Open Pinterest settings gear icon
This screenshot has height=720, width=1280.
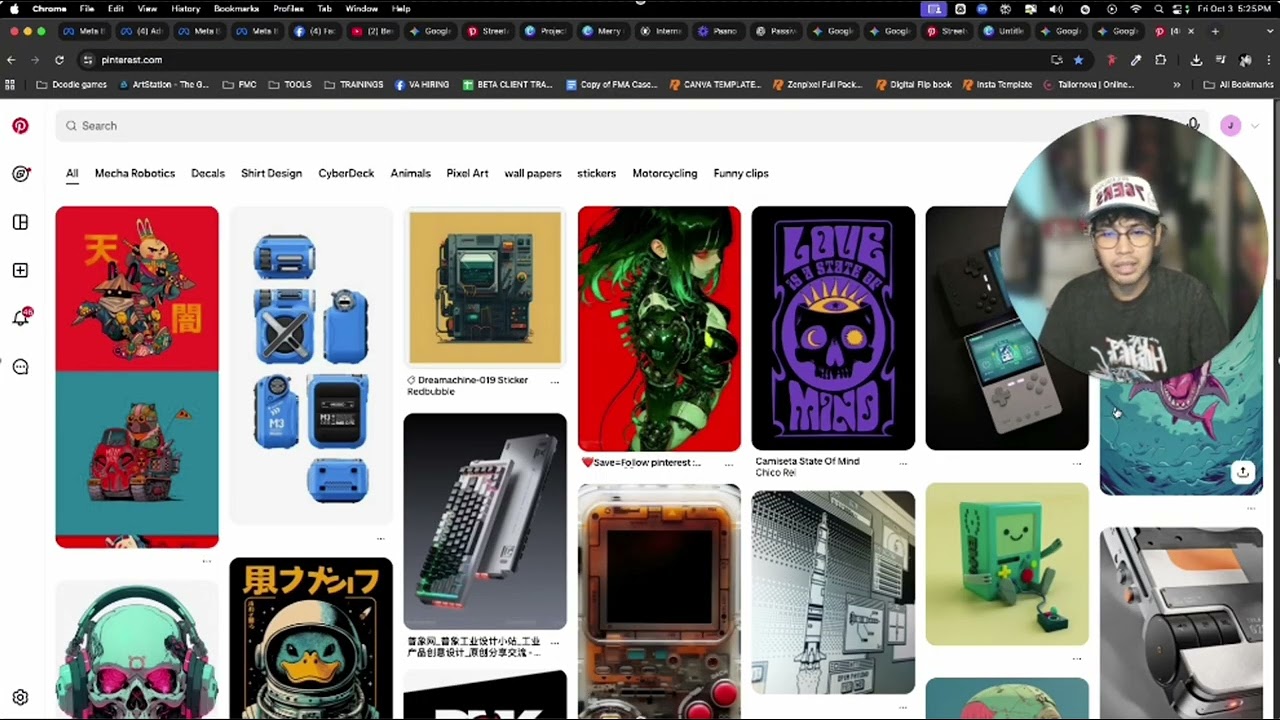coord(20,697)
